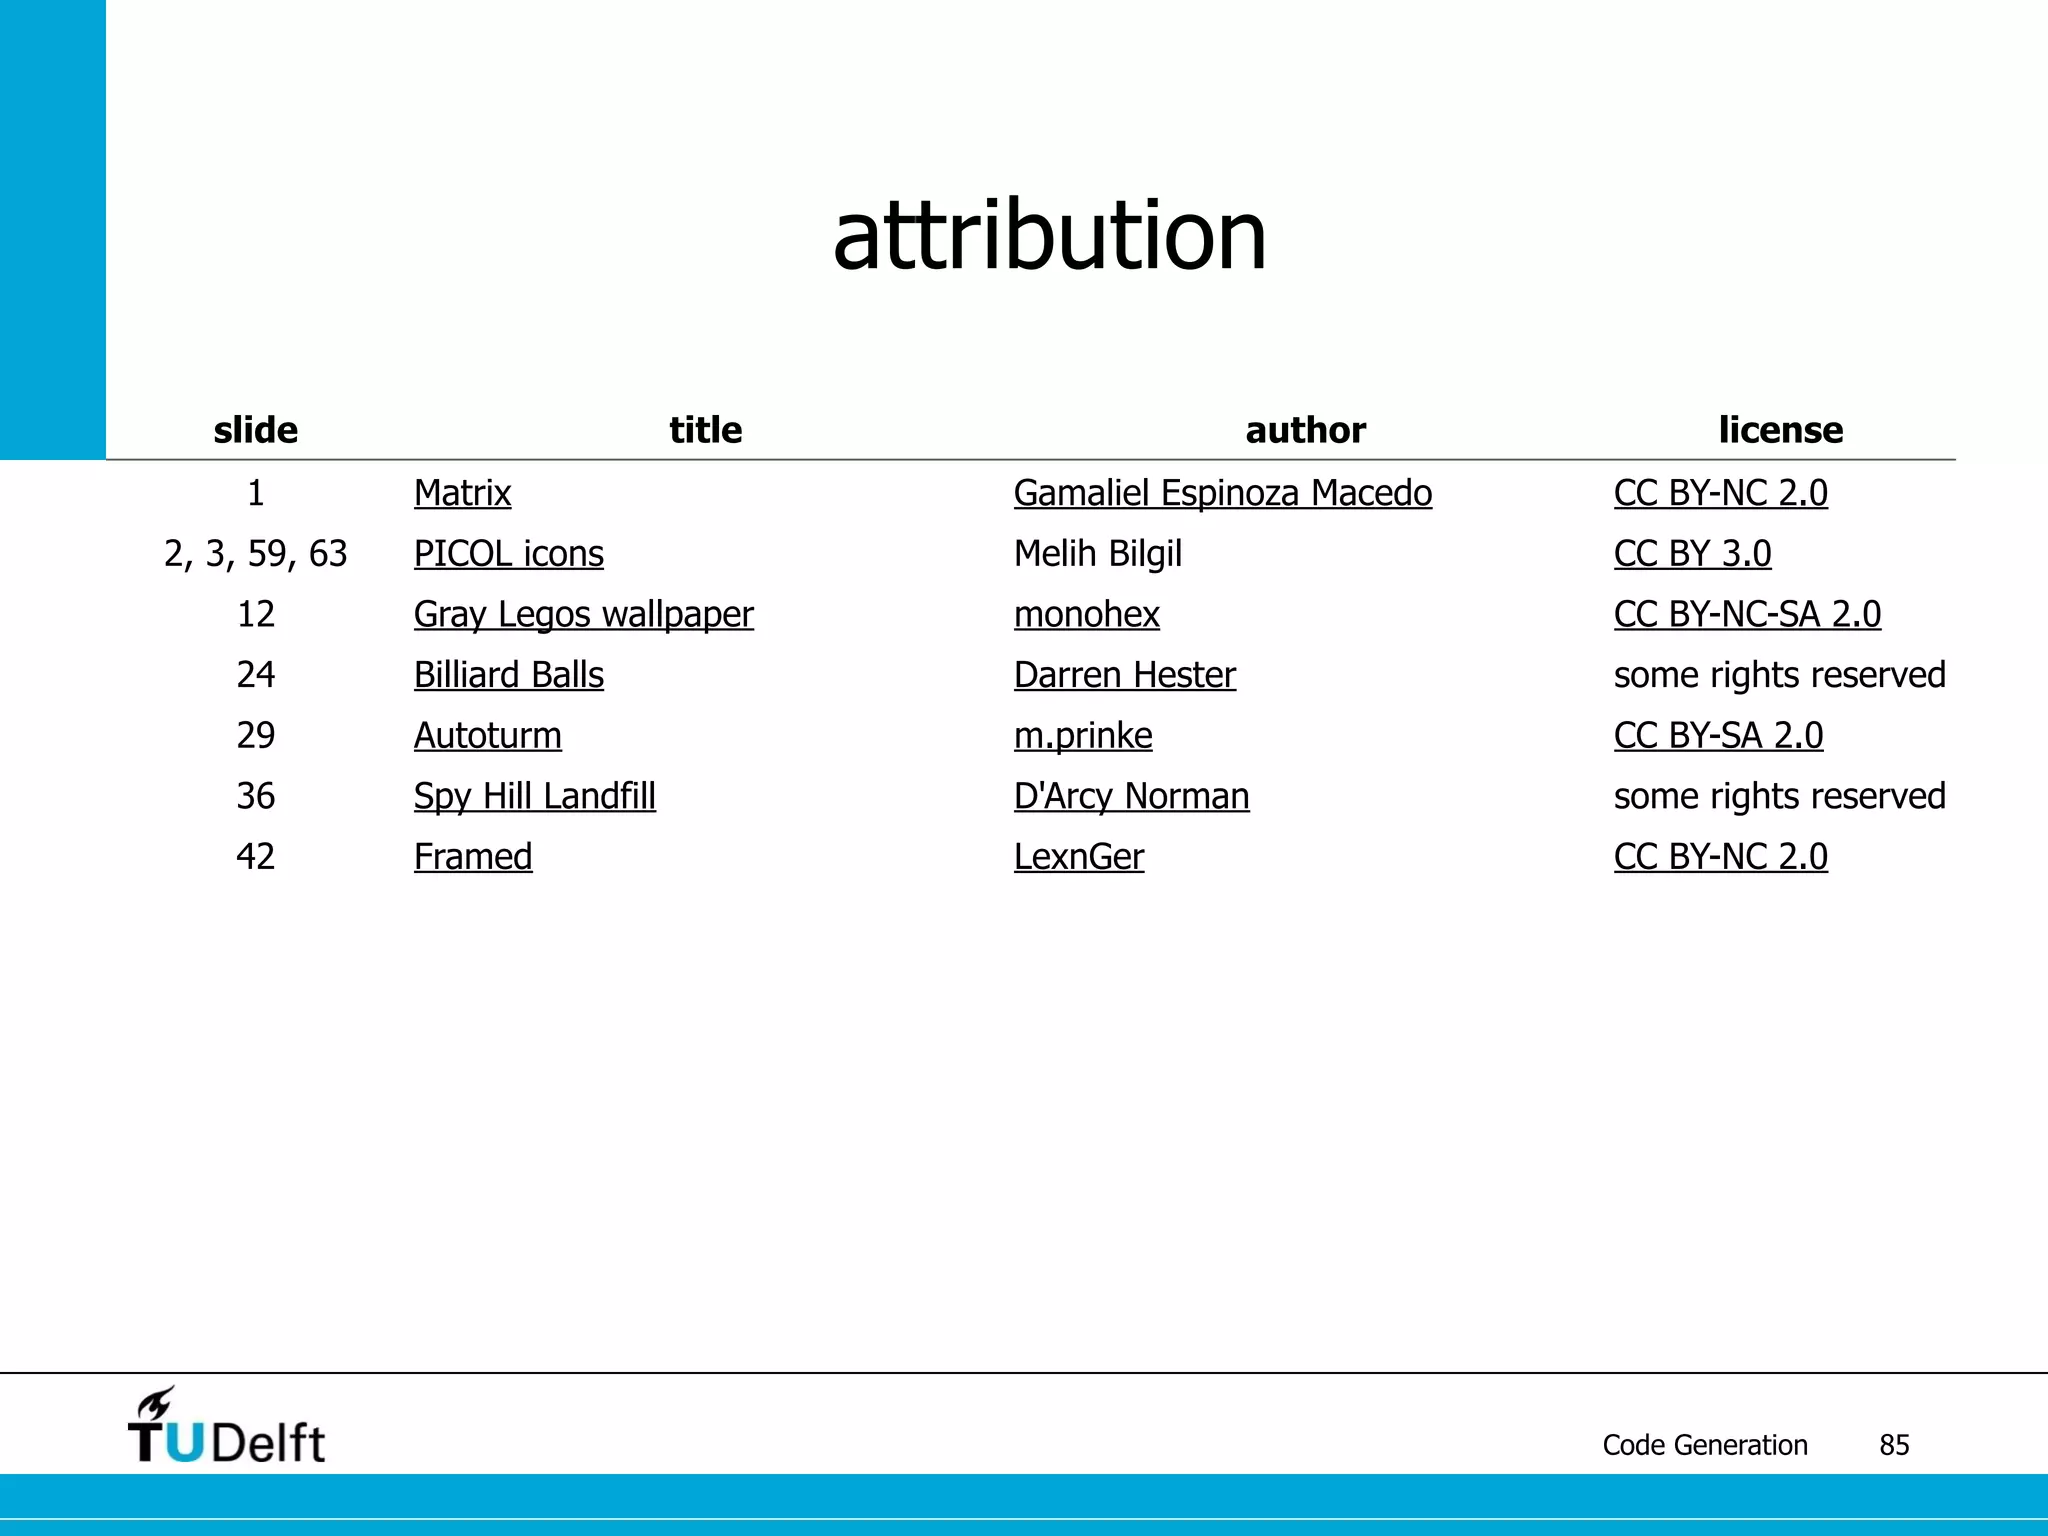The height and width of the screenshot is (1536, 2048).
Task: Click the license column header
Action: tap(1781, 430)
